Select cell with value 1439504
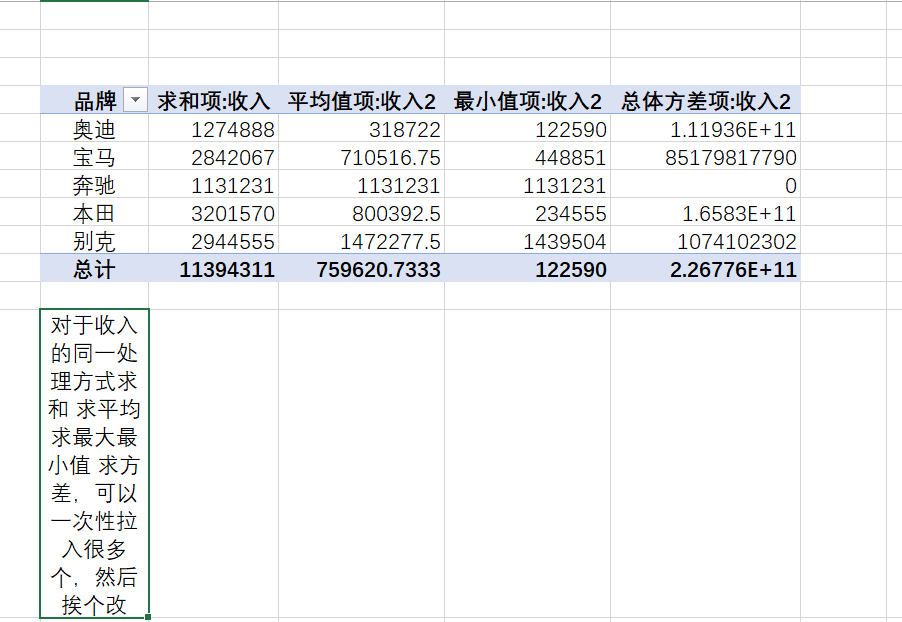The image size is (902, 622). 528,241
